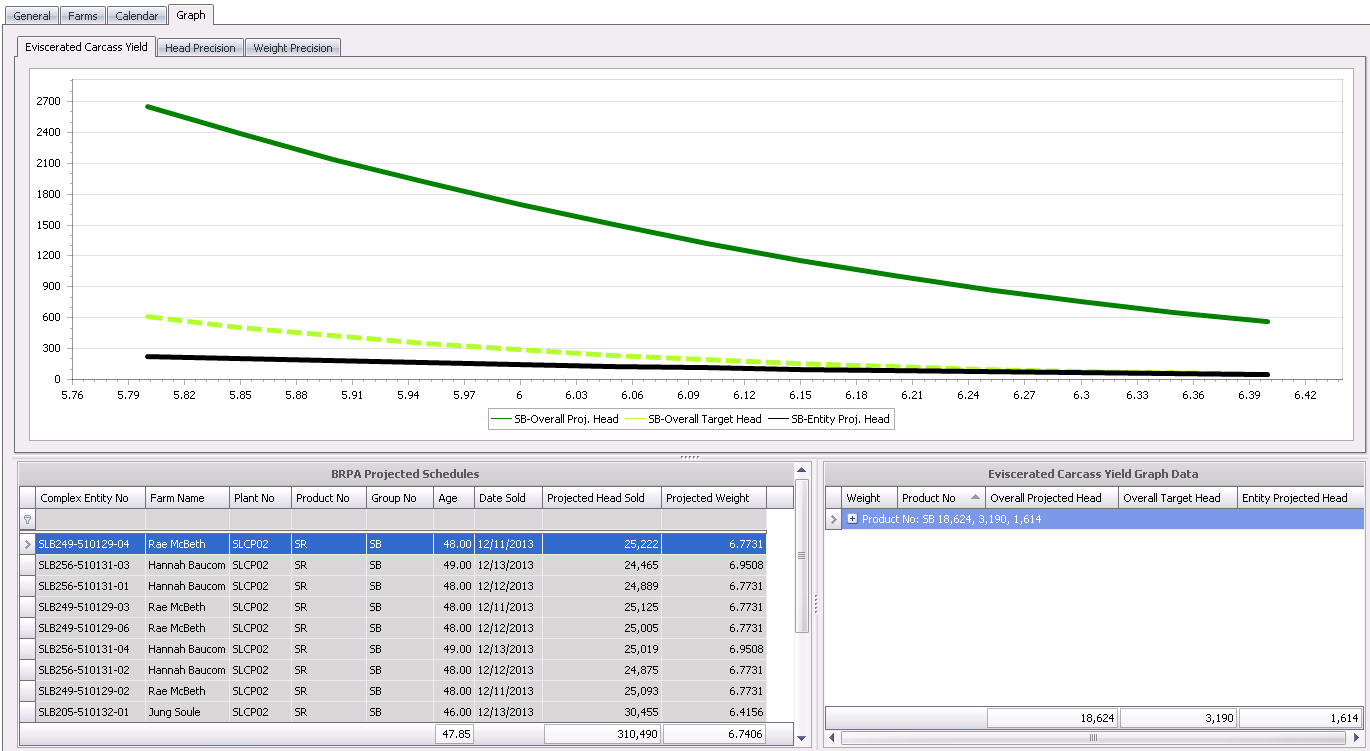The image size is (1370, 751).
Task: Open the Farms tab
Action: tap(83, 16)
